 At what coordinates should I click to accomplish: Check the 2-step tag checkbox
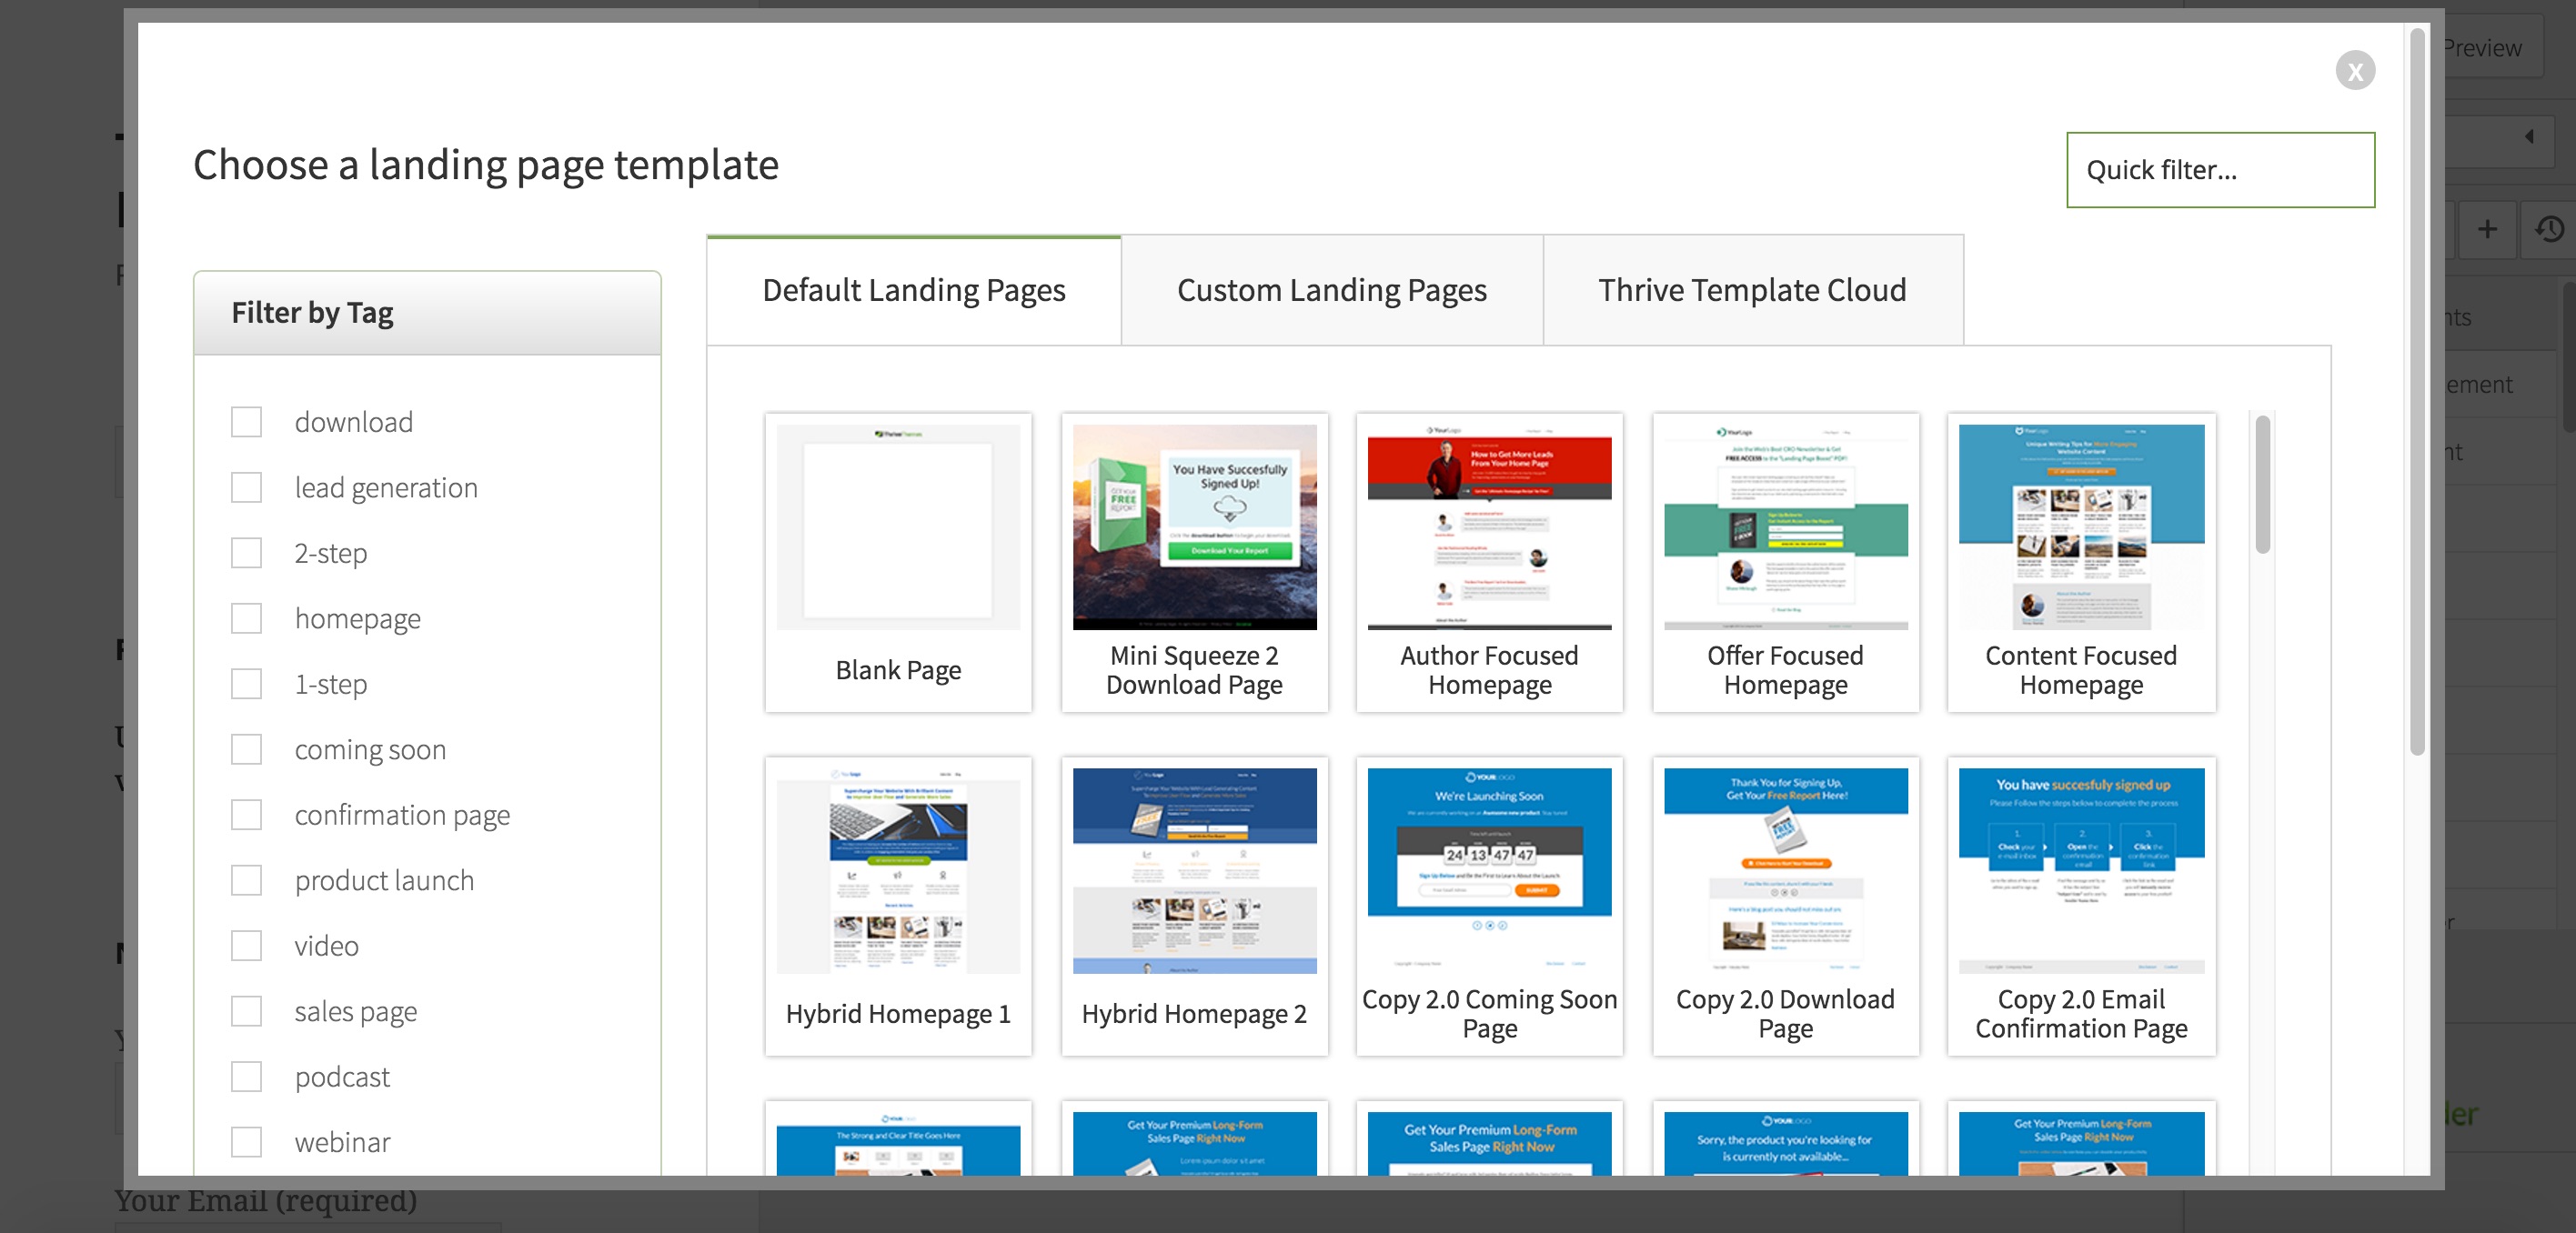pos(246,552)
